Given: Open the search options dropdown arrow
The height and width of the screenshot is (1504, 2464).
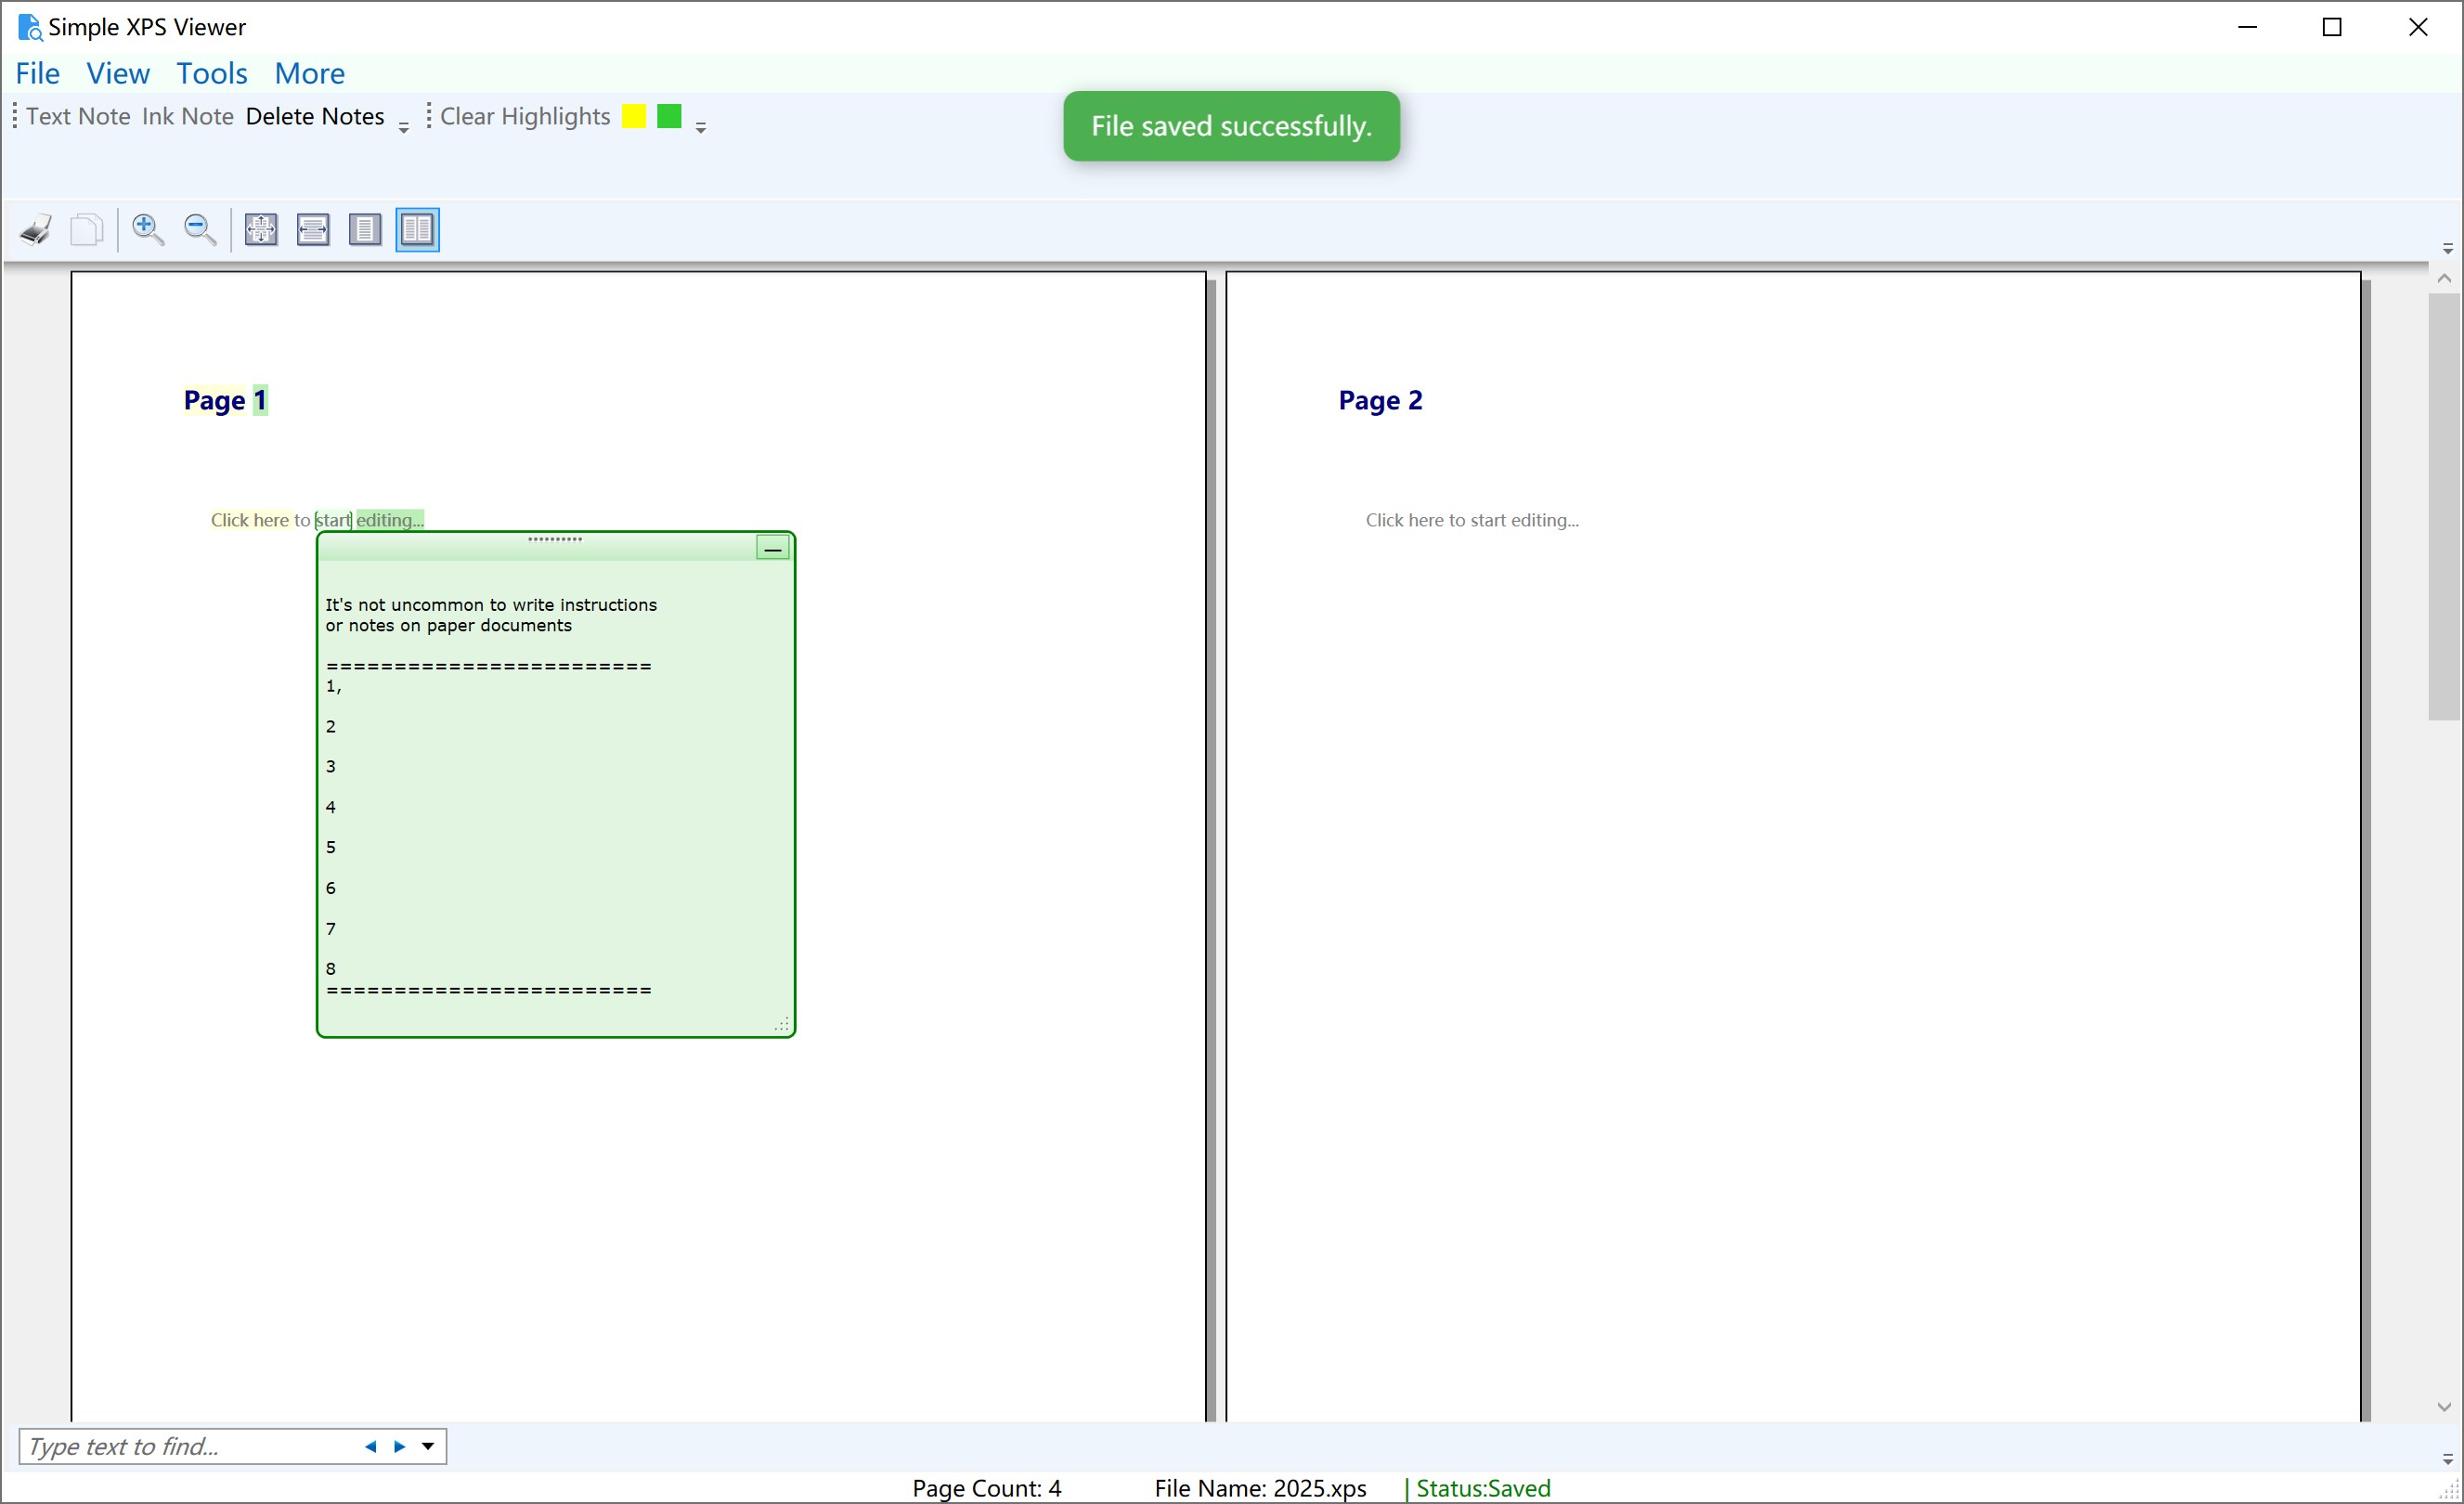Looking at the screenshot, I should (428, 1446).
